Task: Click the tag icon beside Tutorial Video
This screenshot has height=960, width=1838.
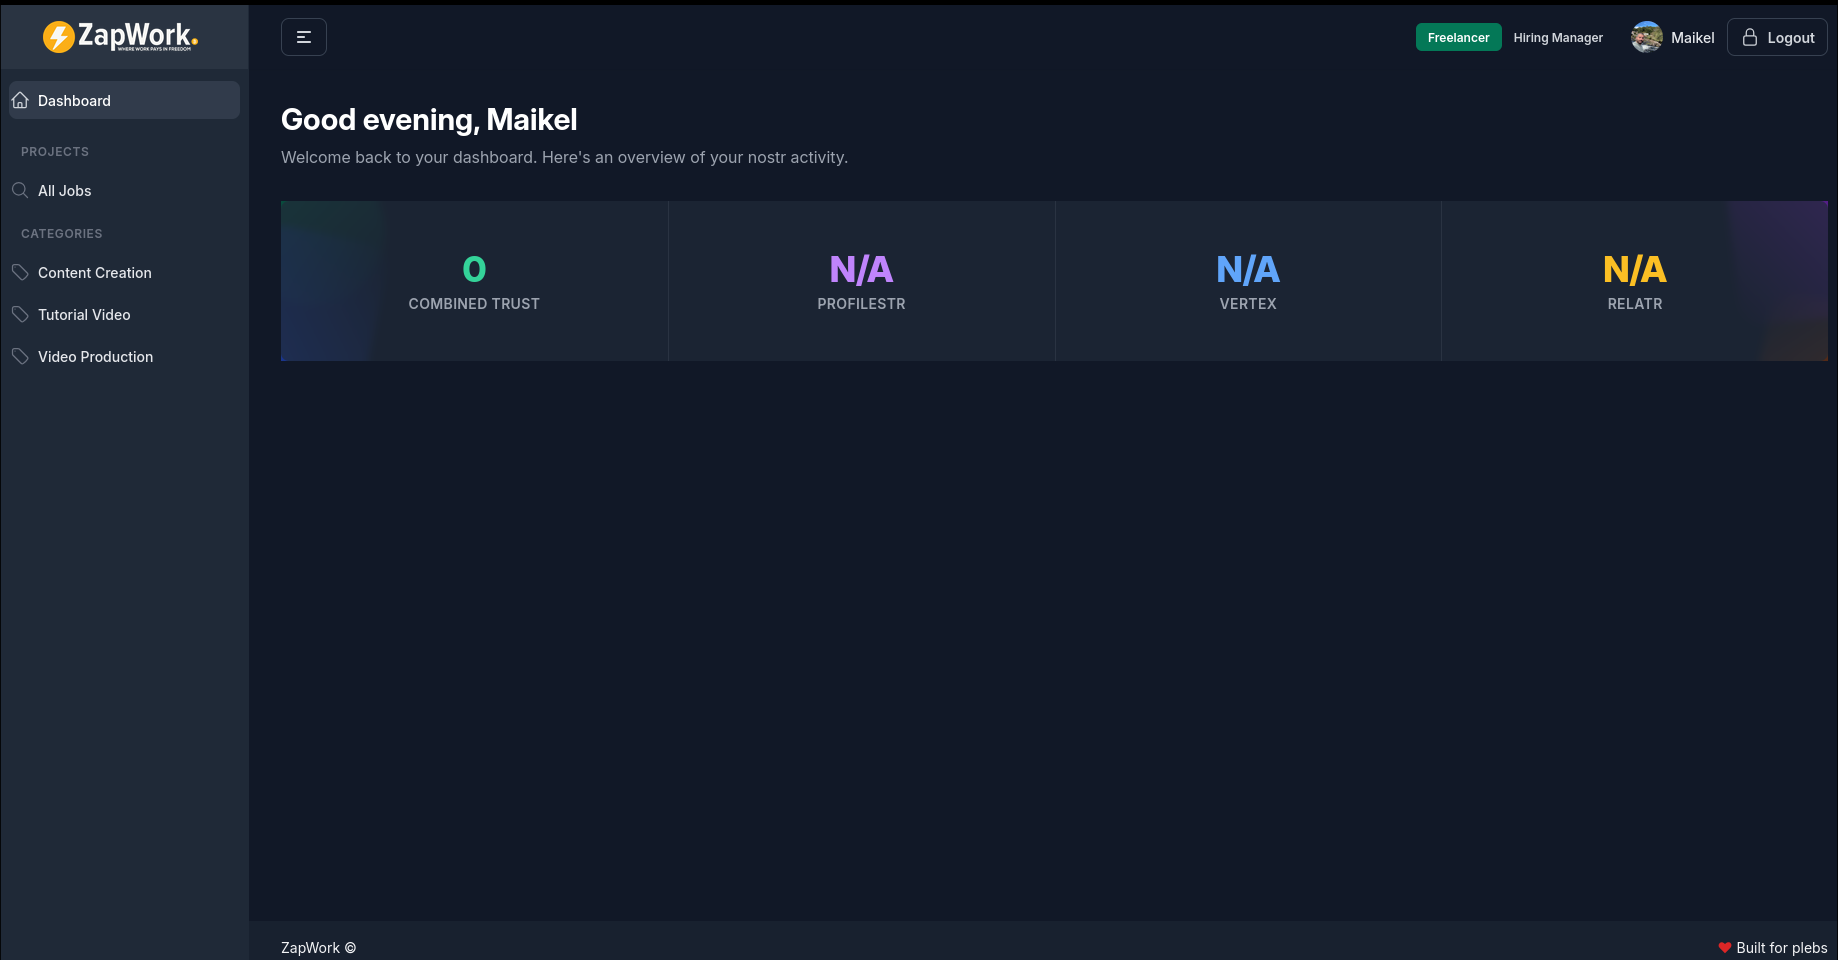Action: [20, 314]
